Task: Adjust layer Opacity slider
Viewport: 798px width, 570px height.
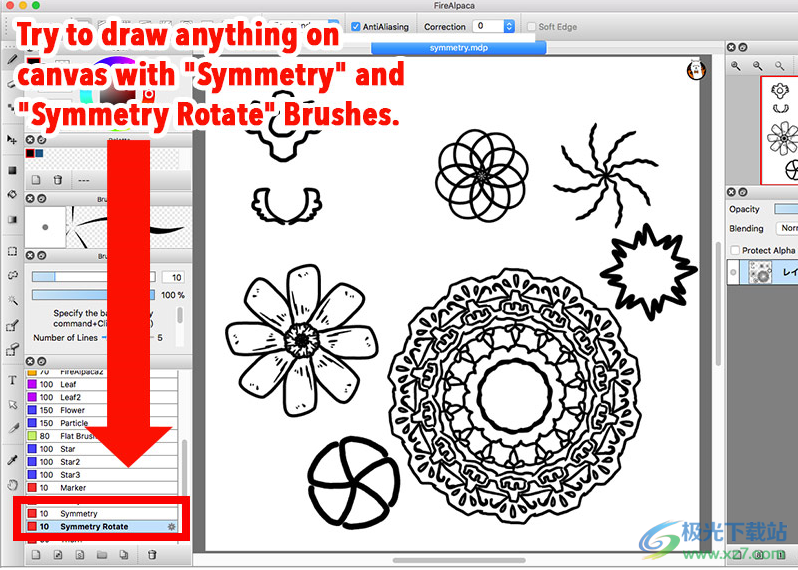Action: pos(786,209)
